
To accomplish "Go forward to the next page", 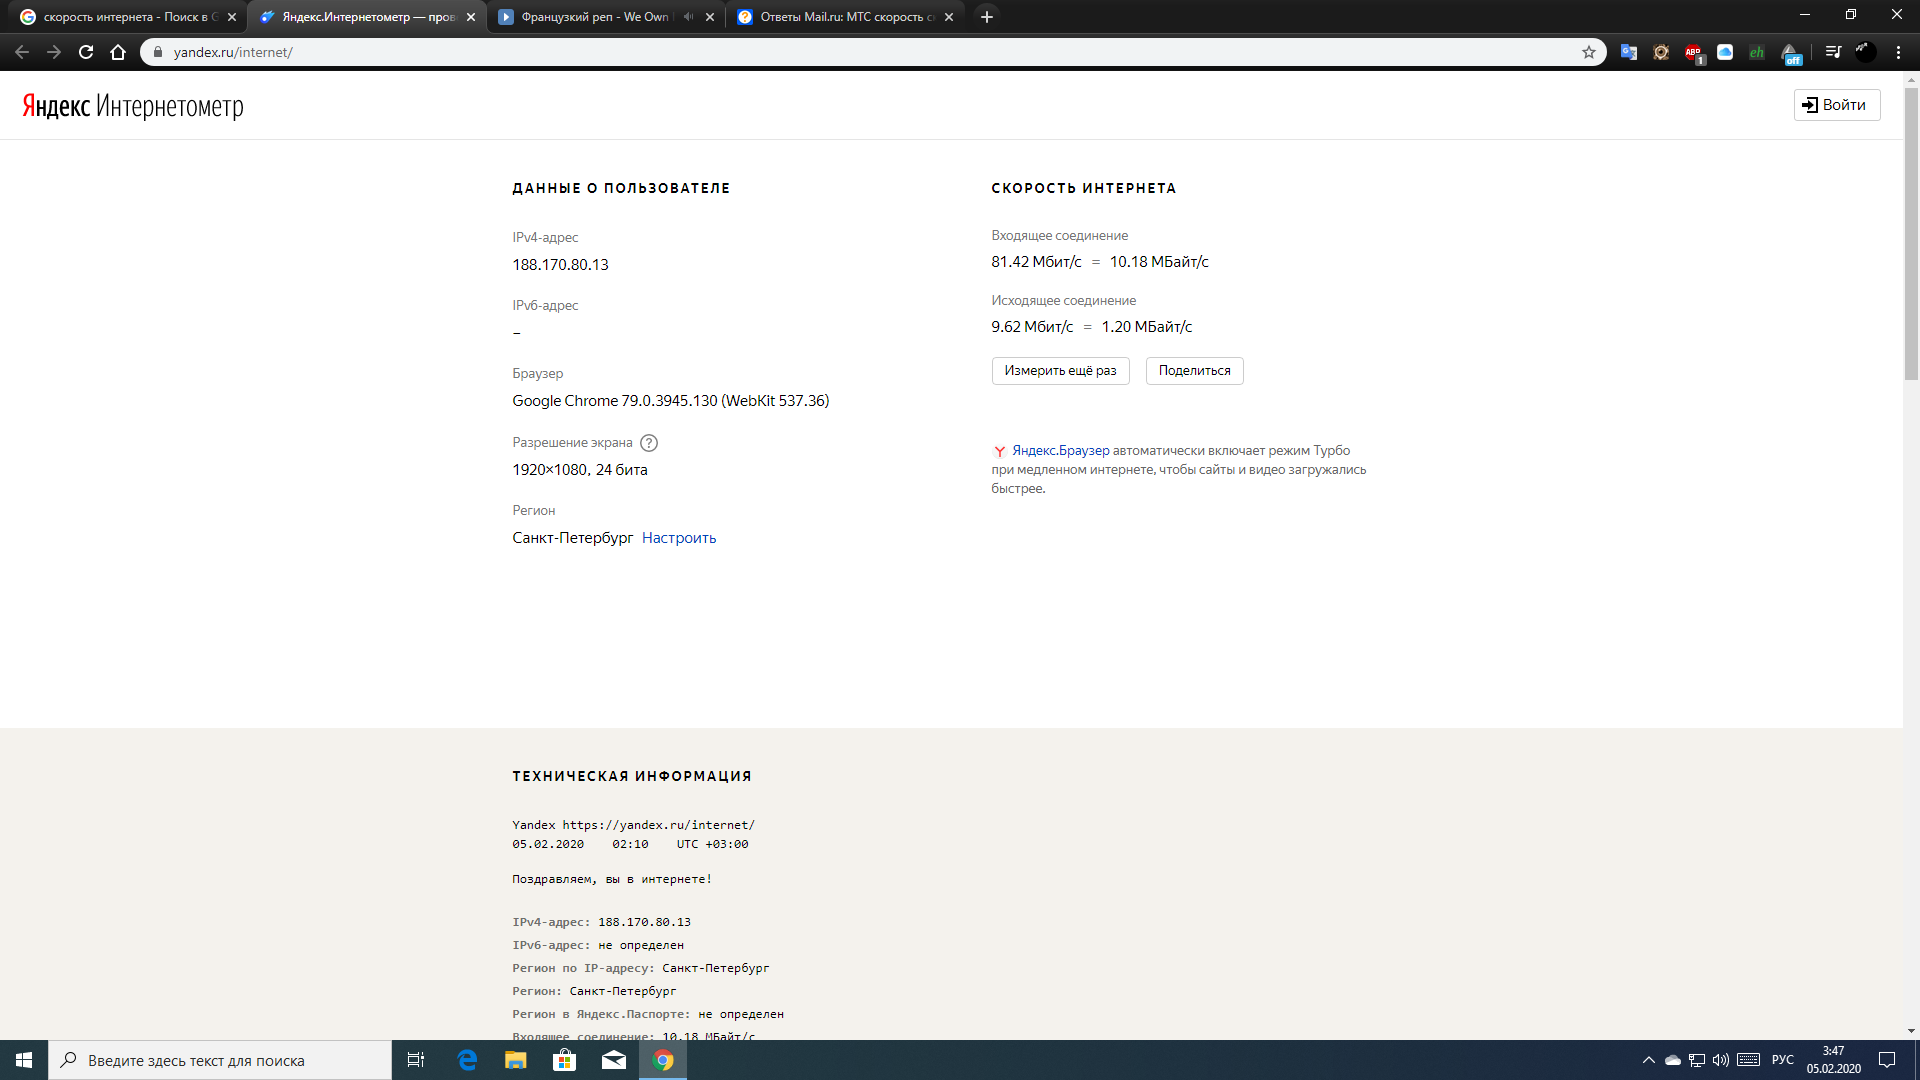I will [54, 52].
